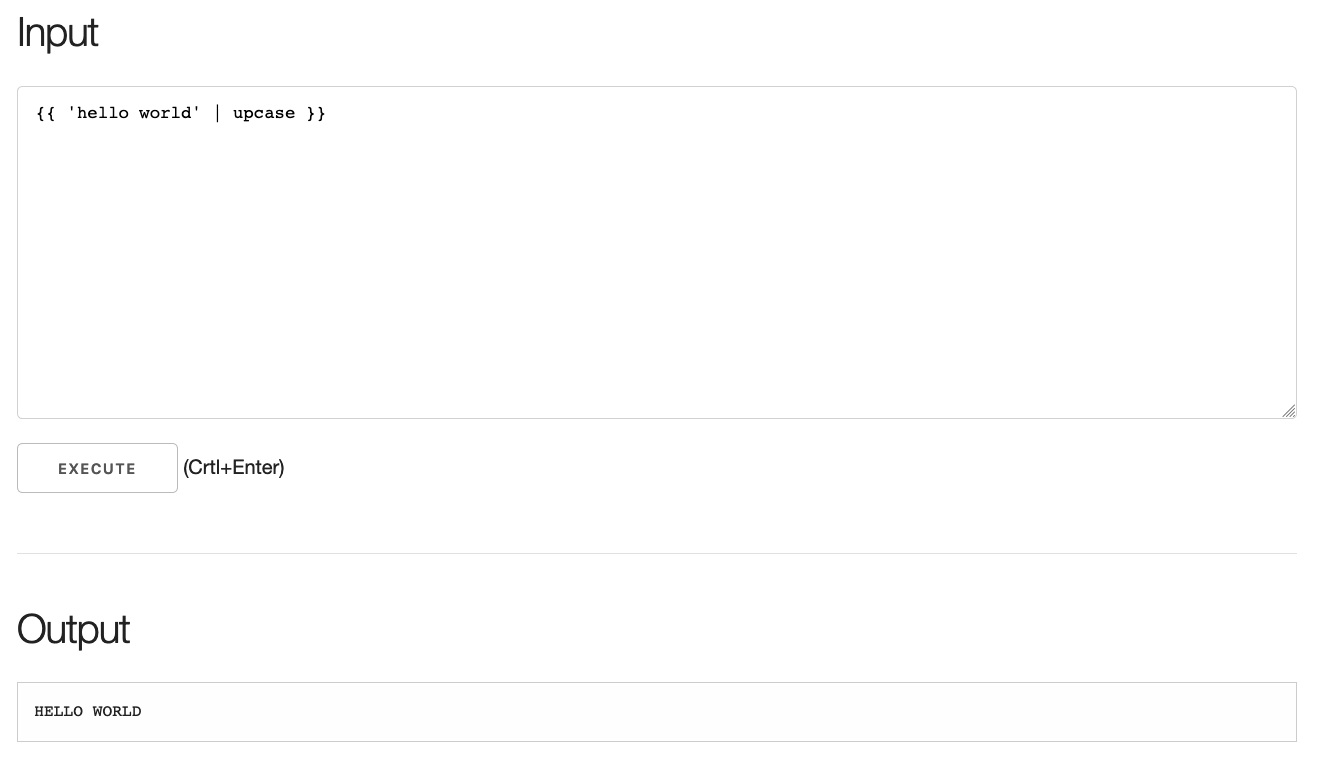Screen dimensions: 1320x761
Task: Click the WORLD word in output
Action: tap(117, 711)
